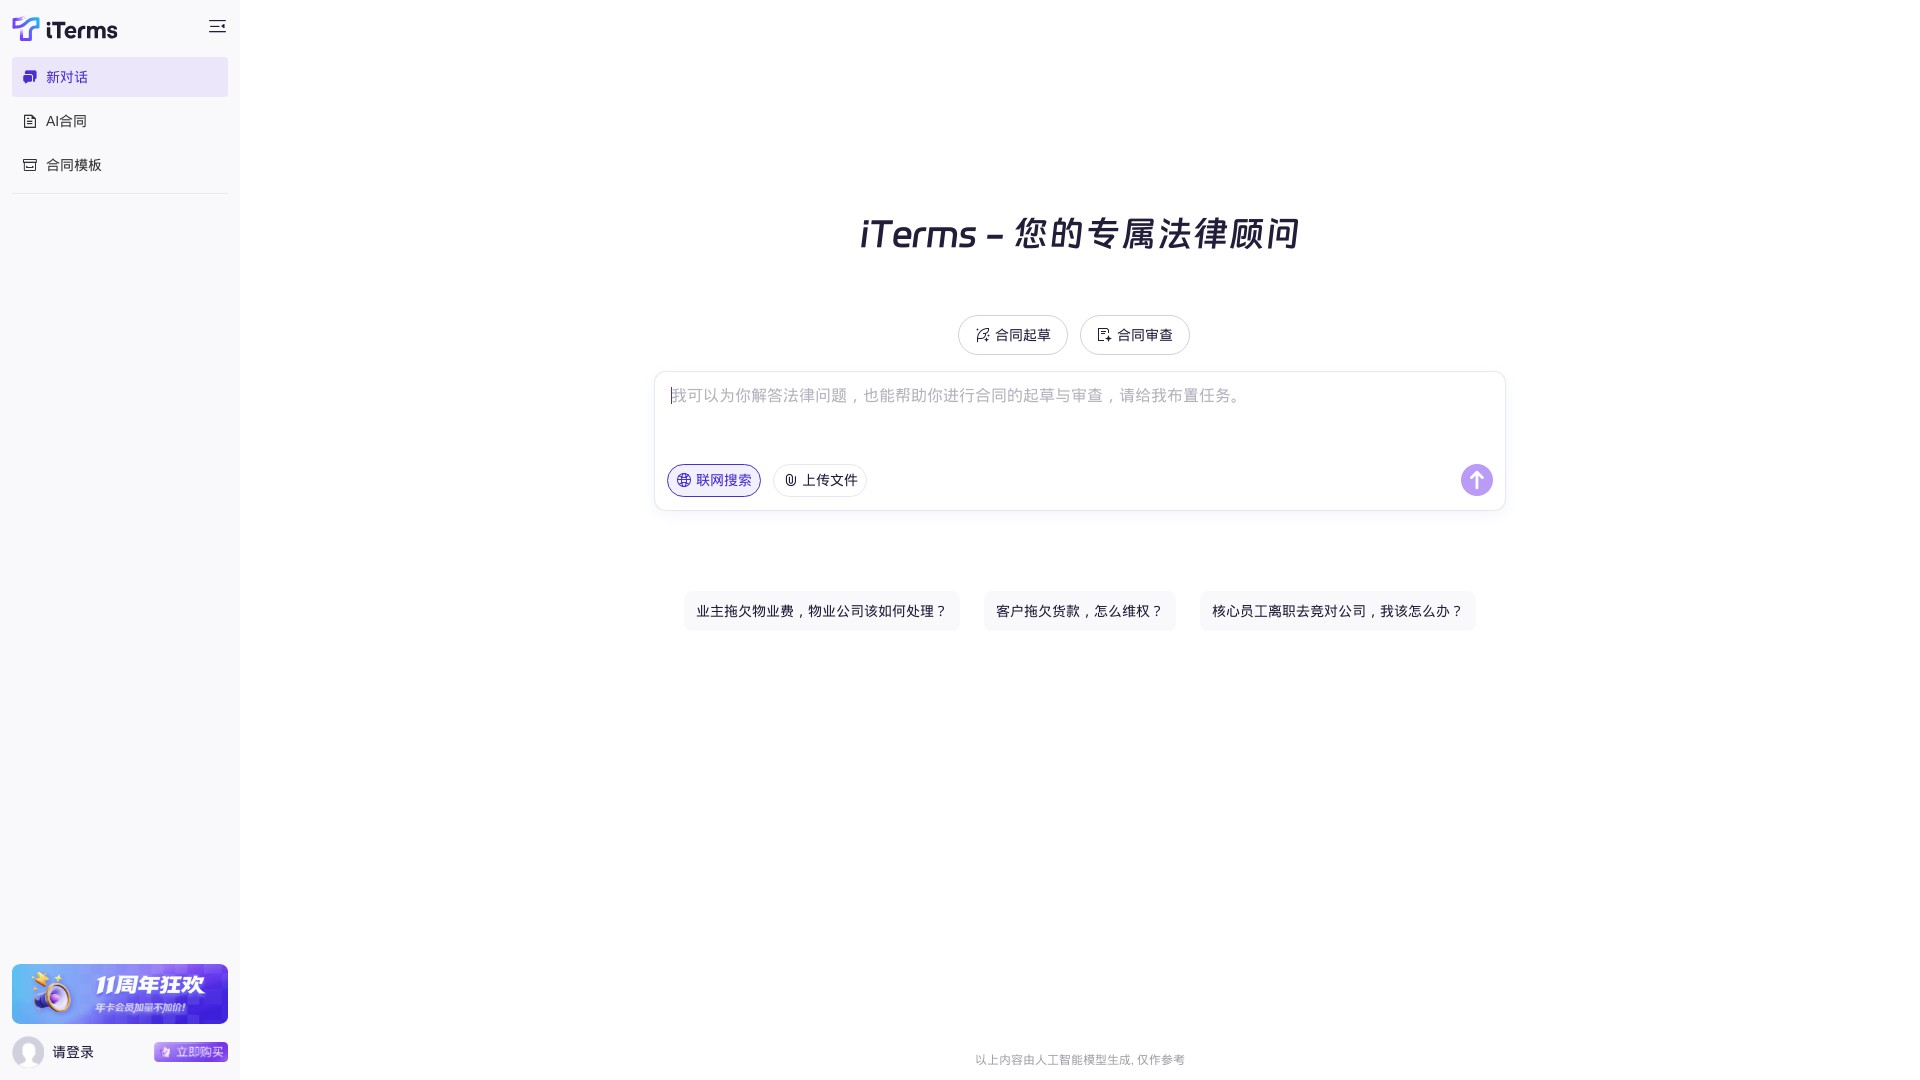Collapse the sidebar with the top toggle icon
The image size is (1920, 1080).
point(217,27)
